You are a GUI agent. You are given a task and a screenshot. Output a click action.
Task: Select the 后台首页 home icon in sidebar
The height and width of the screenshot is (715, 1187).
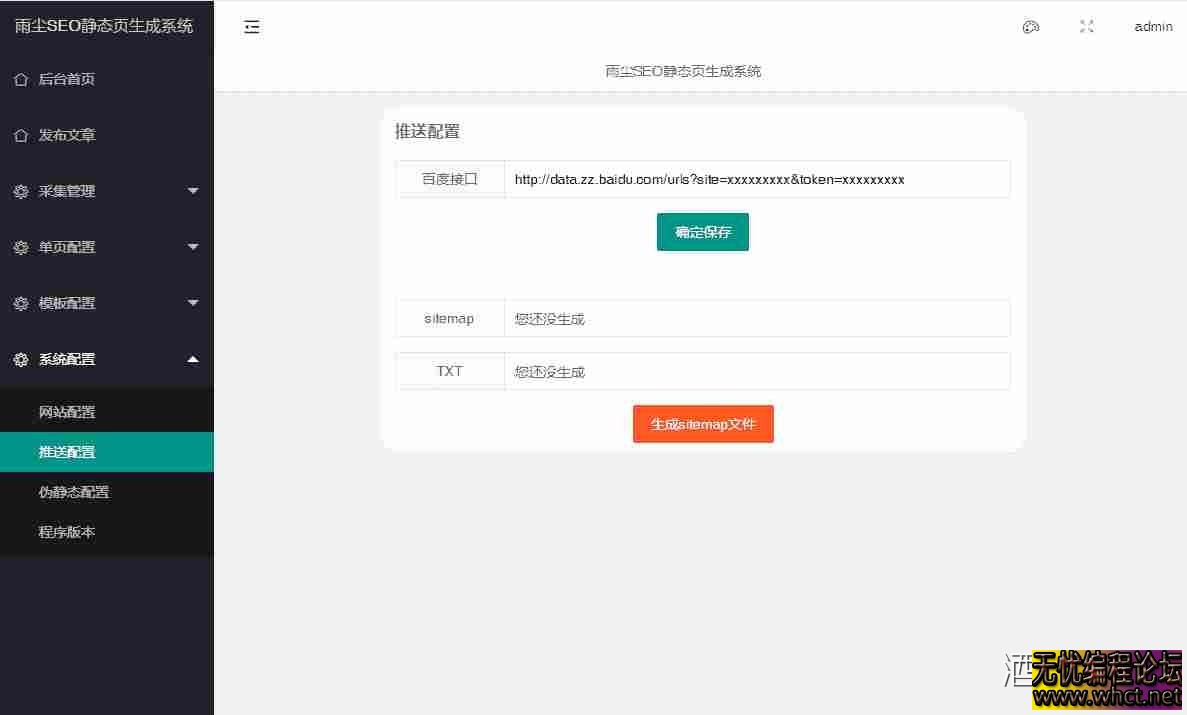click(x=21, y=79)
